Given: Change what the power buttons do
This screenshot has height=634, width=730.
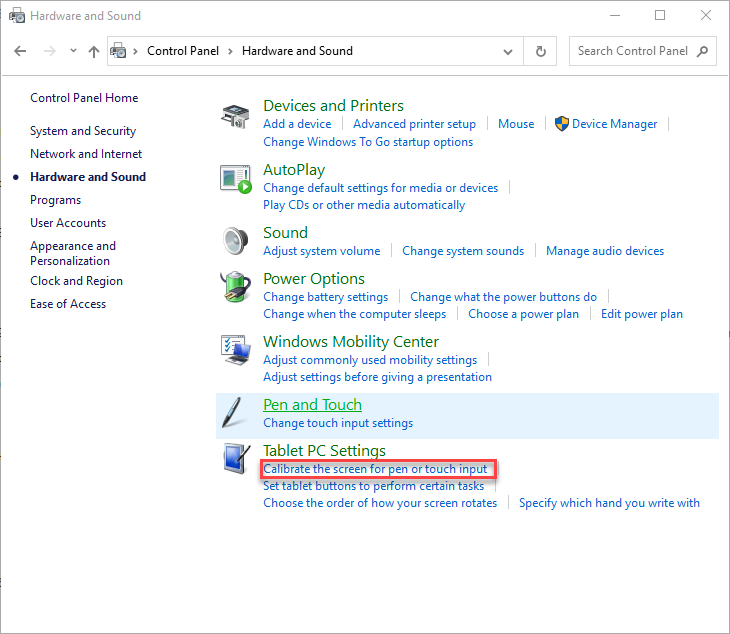Looking at the screenshot, I should [x=503, y=297].
